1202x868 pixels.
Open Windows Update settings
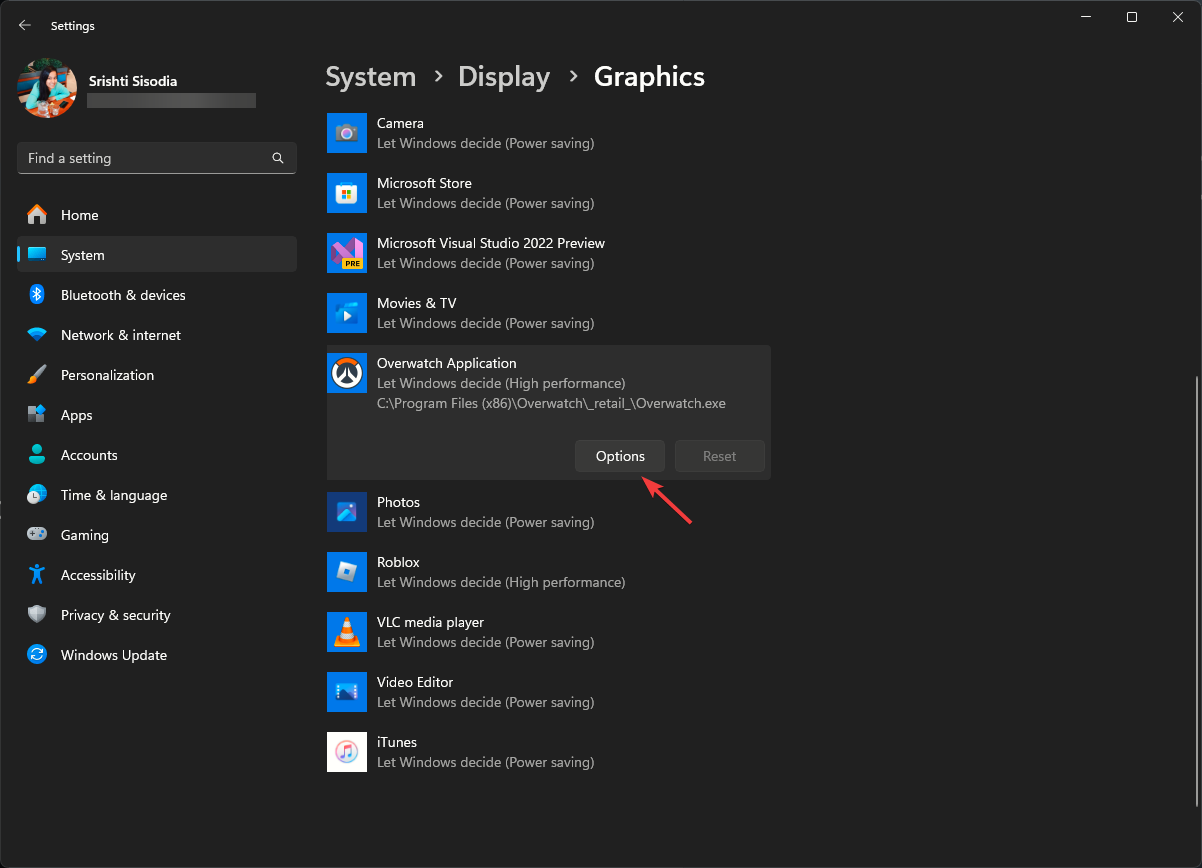[x=157, y=655]
